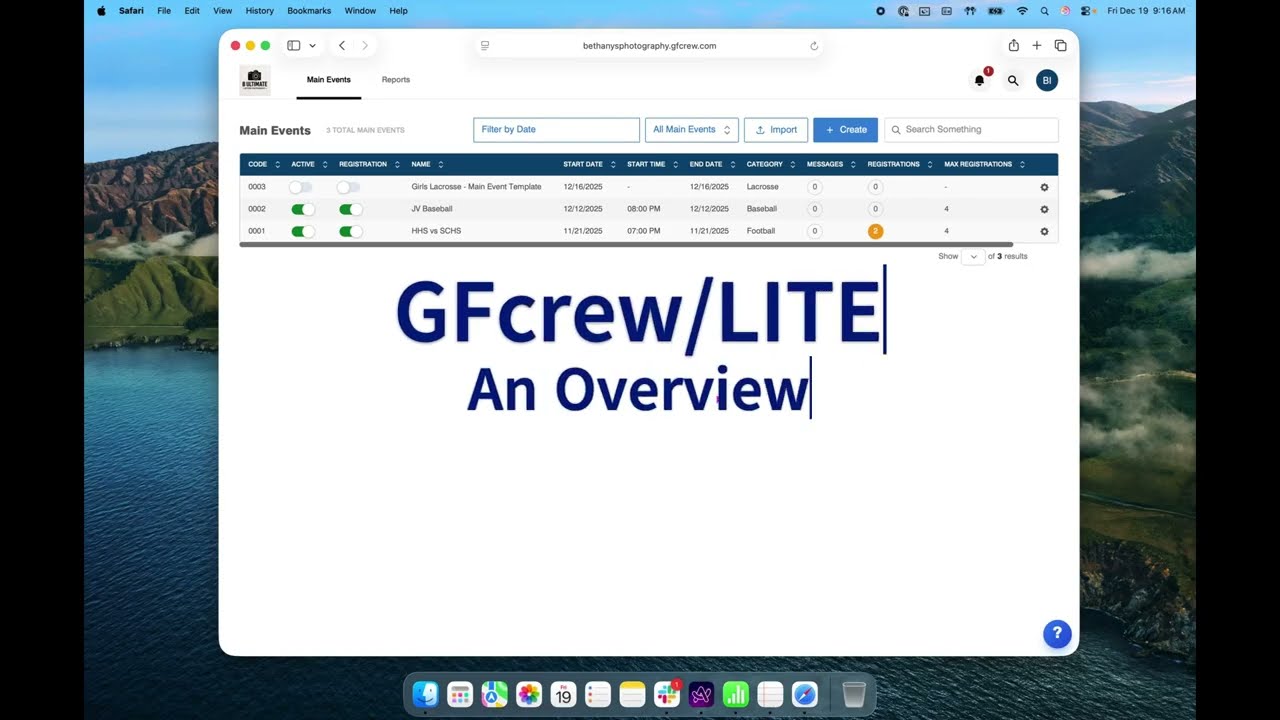View messages count for HHS vs SCHS
Viewport: 1280px width, 720px height.
coord(814,231)
